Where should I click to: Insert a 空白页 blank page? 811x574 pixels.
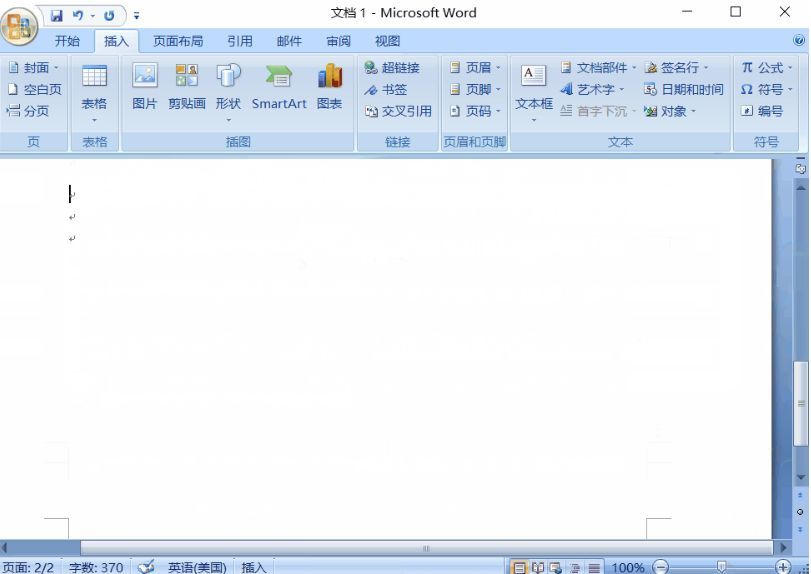(x=35, y=89)
